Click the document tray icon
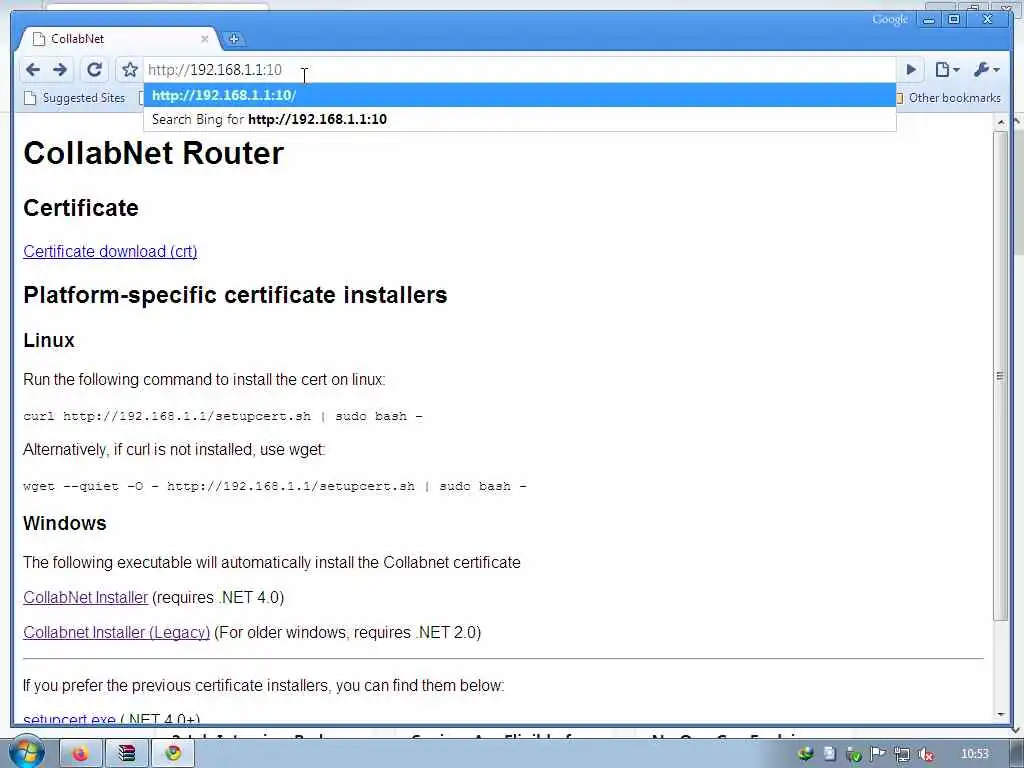The width and height of the screenshot is (1024, 768). point(829,754)
